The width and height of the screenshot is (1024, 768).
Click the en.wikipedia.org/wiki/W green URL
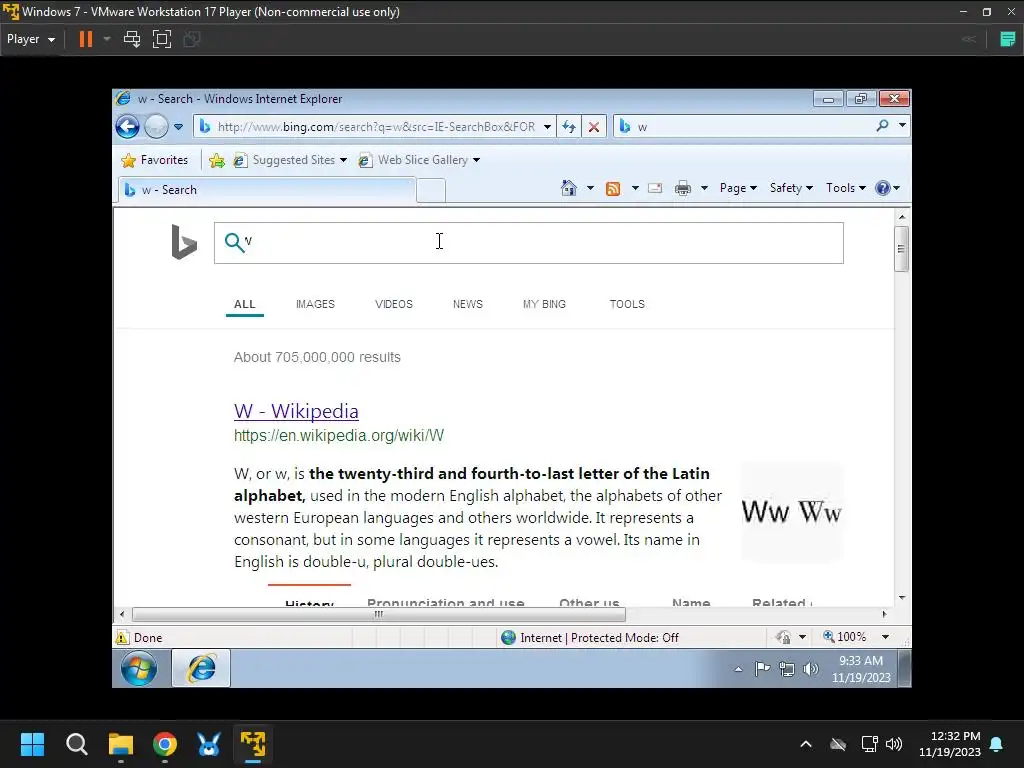pyautogui.click(x=339, y=436)
